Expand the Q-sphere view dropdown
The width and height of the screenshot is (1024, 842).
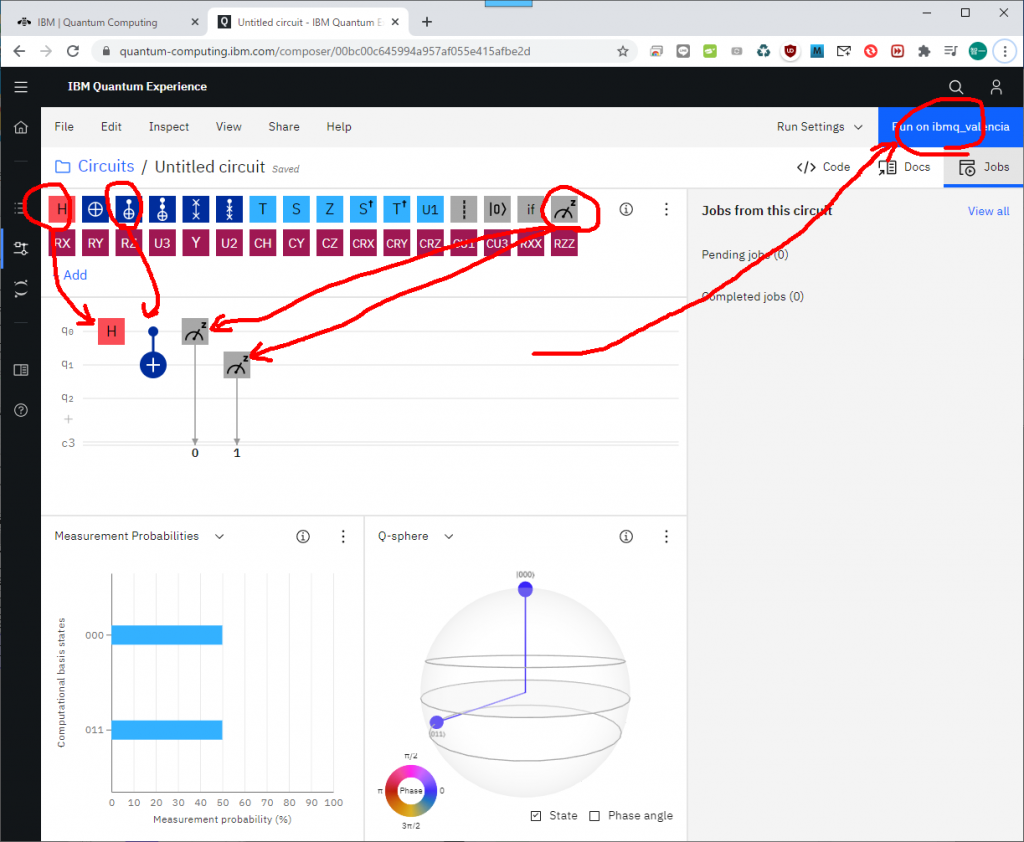pyautogui.click(x=449, y=537)
